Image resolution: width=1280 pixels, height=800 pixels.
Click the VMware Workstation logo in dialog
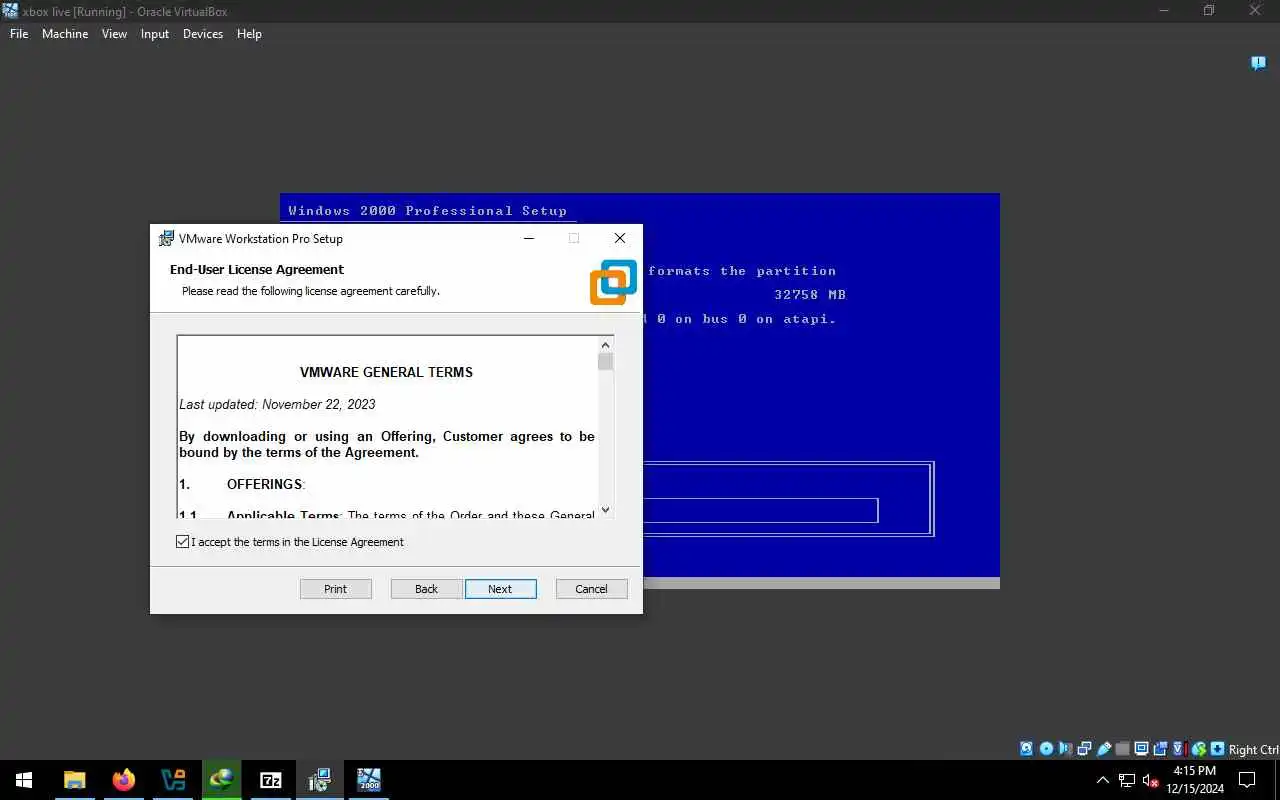[x=613, y=282]
